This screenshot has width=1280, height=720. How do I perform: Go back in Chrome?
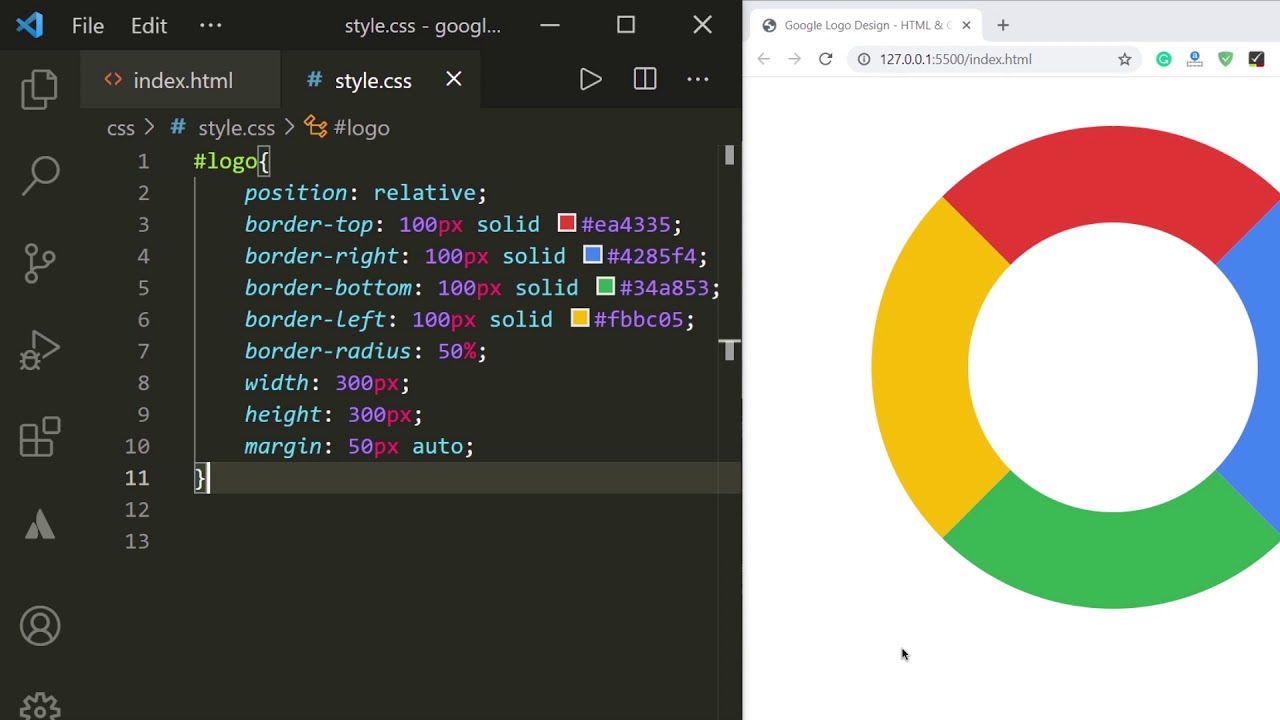(x=764, y=59)
